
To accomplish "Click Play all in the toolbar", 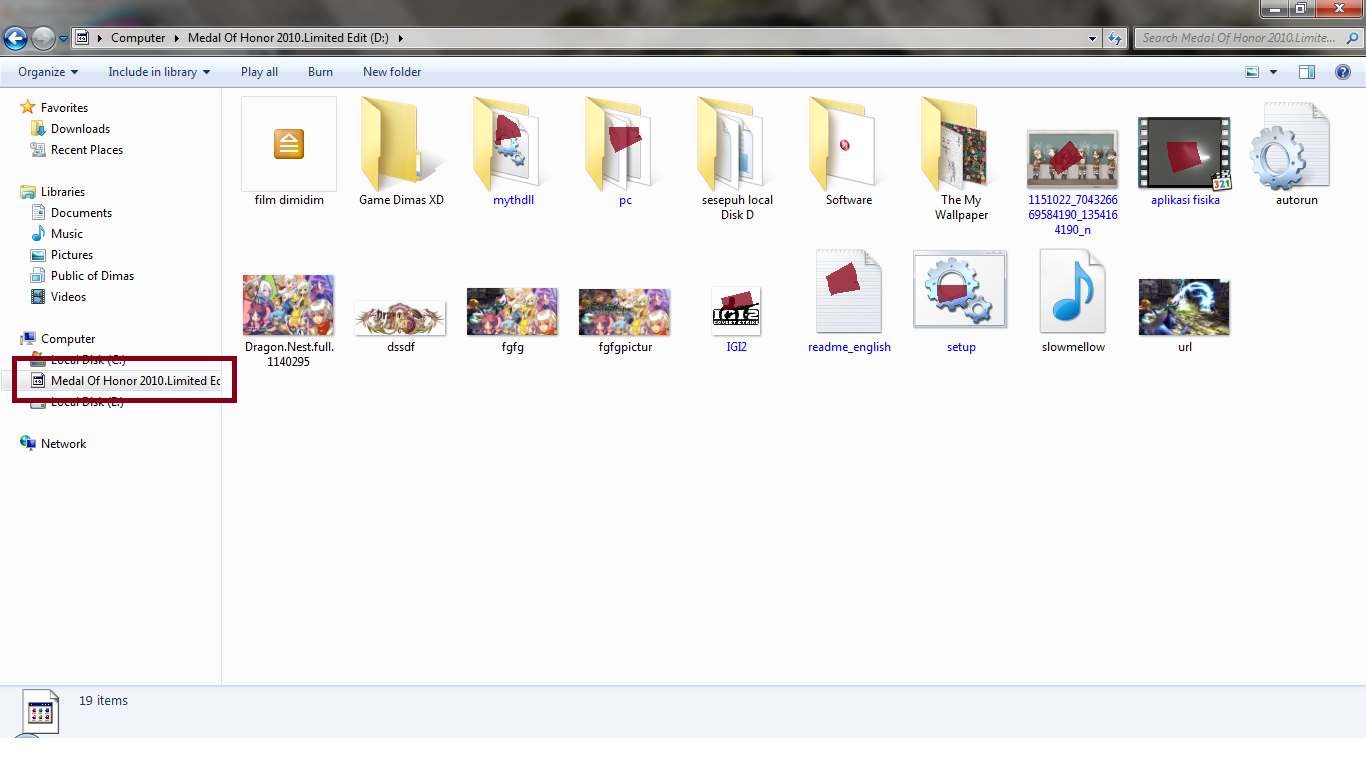I will point(259,72).
